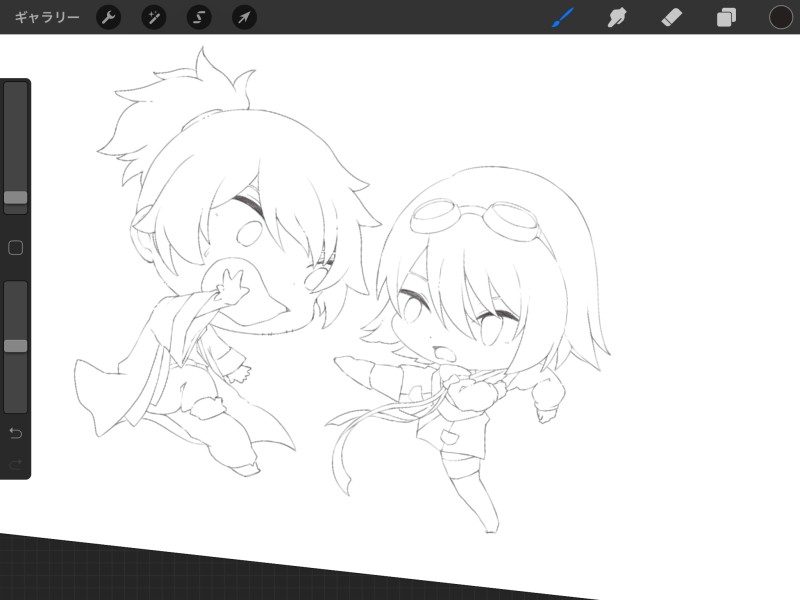Undo the last stroke
This screenshot has height=600, width=800.
point(16,433)
